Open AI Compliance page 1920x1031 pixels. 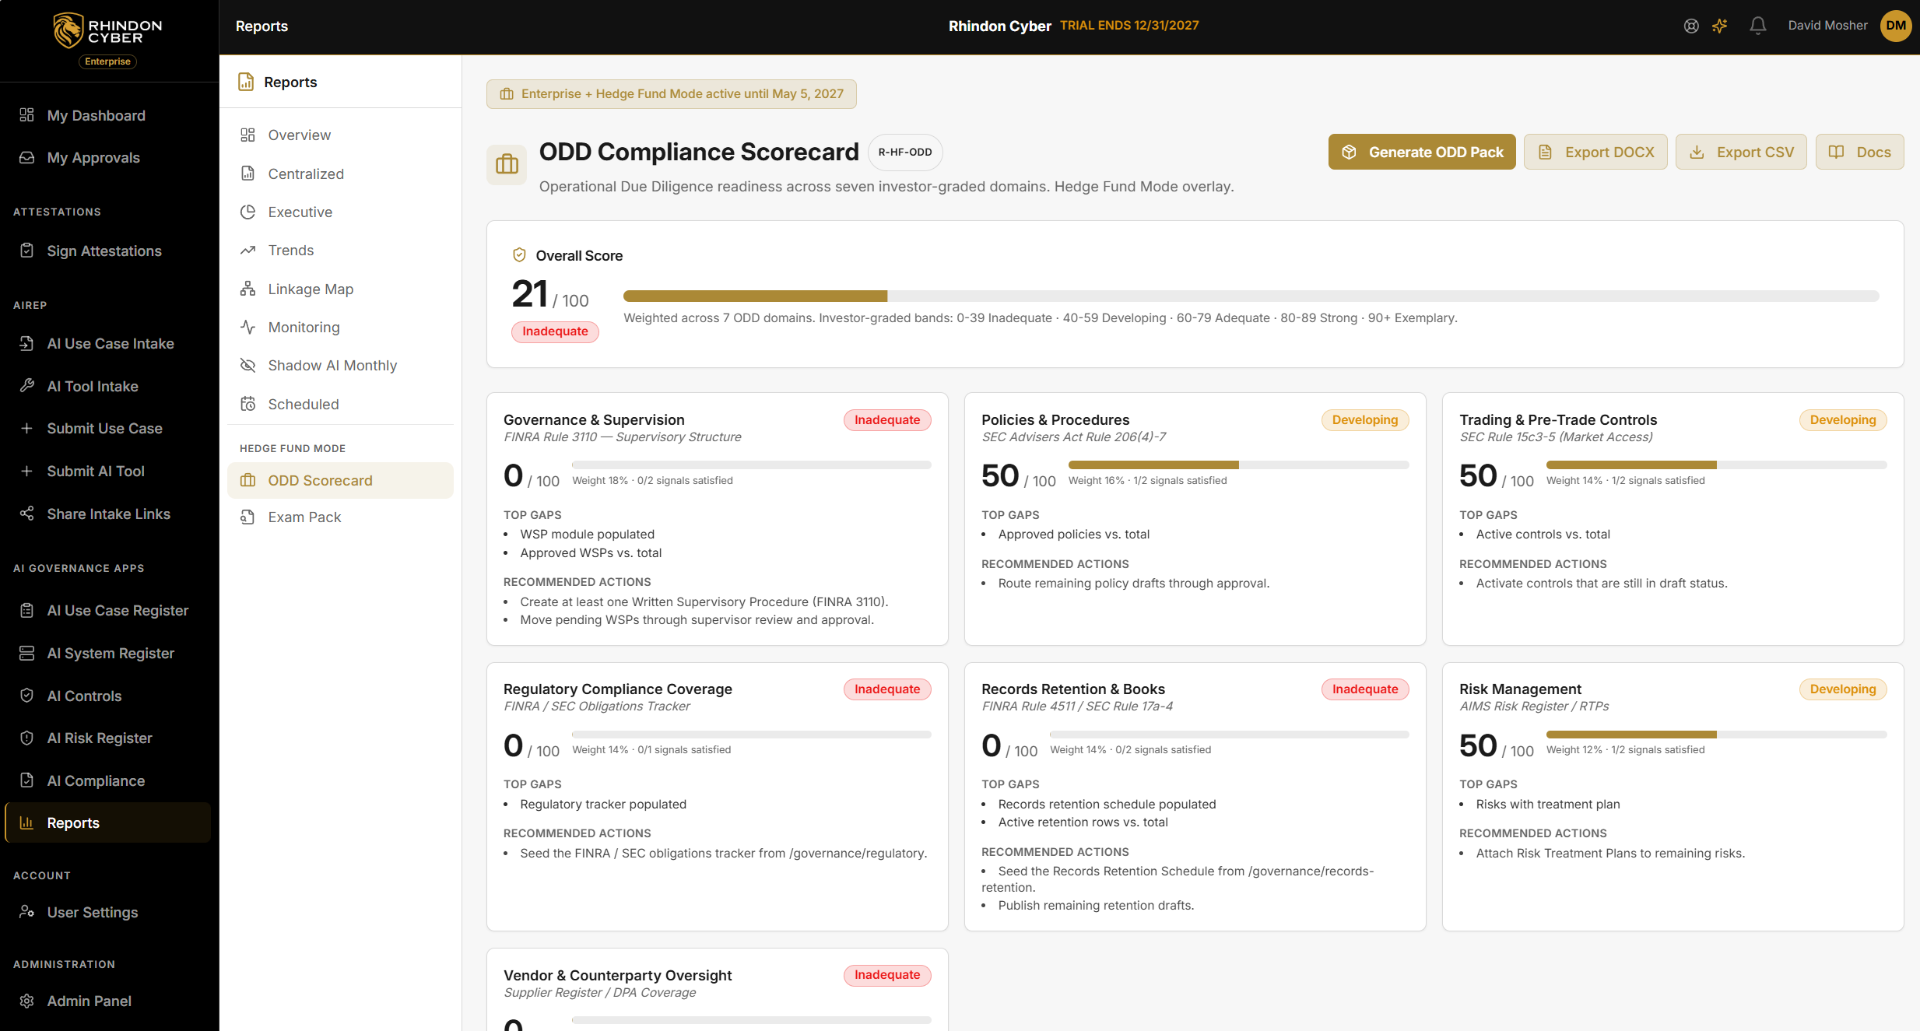point(108,781)
